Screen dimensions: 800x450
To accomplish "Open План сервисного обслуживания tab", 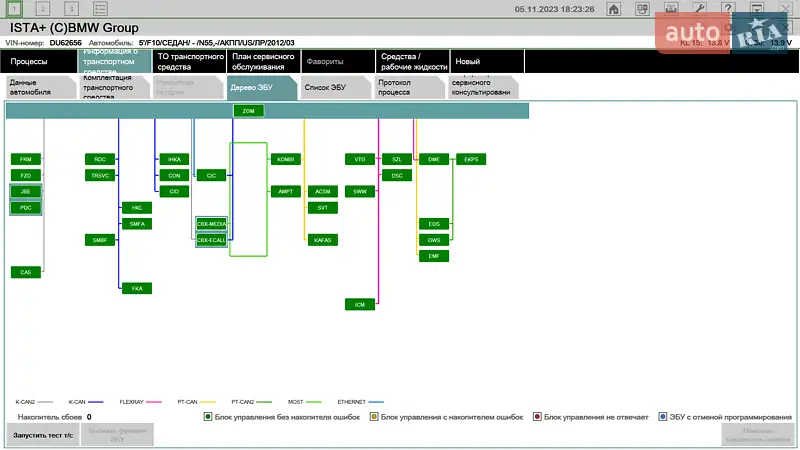I will [263, 61].
